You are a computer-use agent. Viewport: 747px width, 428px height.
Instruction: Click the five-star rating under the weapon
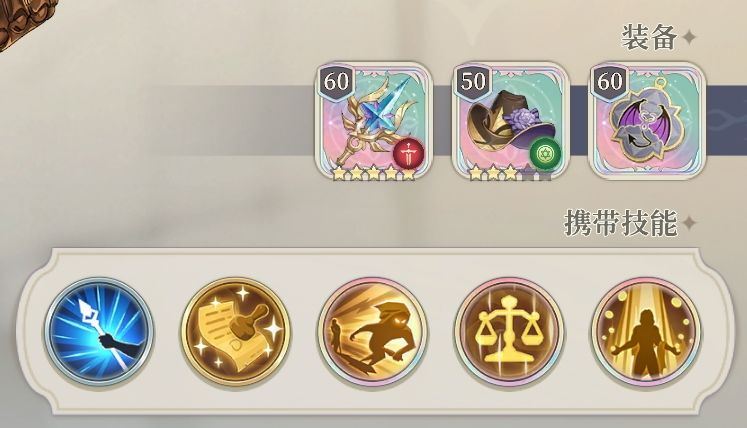tap(374, 174)
